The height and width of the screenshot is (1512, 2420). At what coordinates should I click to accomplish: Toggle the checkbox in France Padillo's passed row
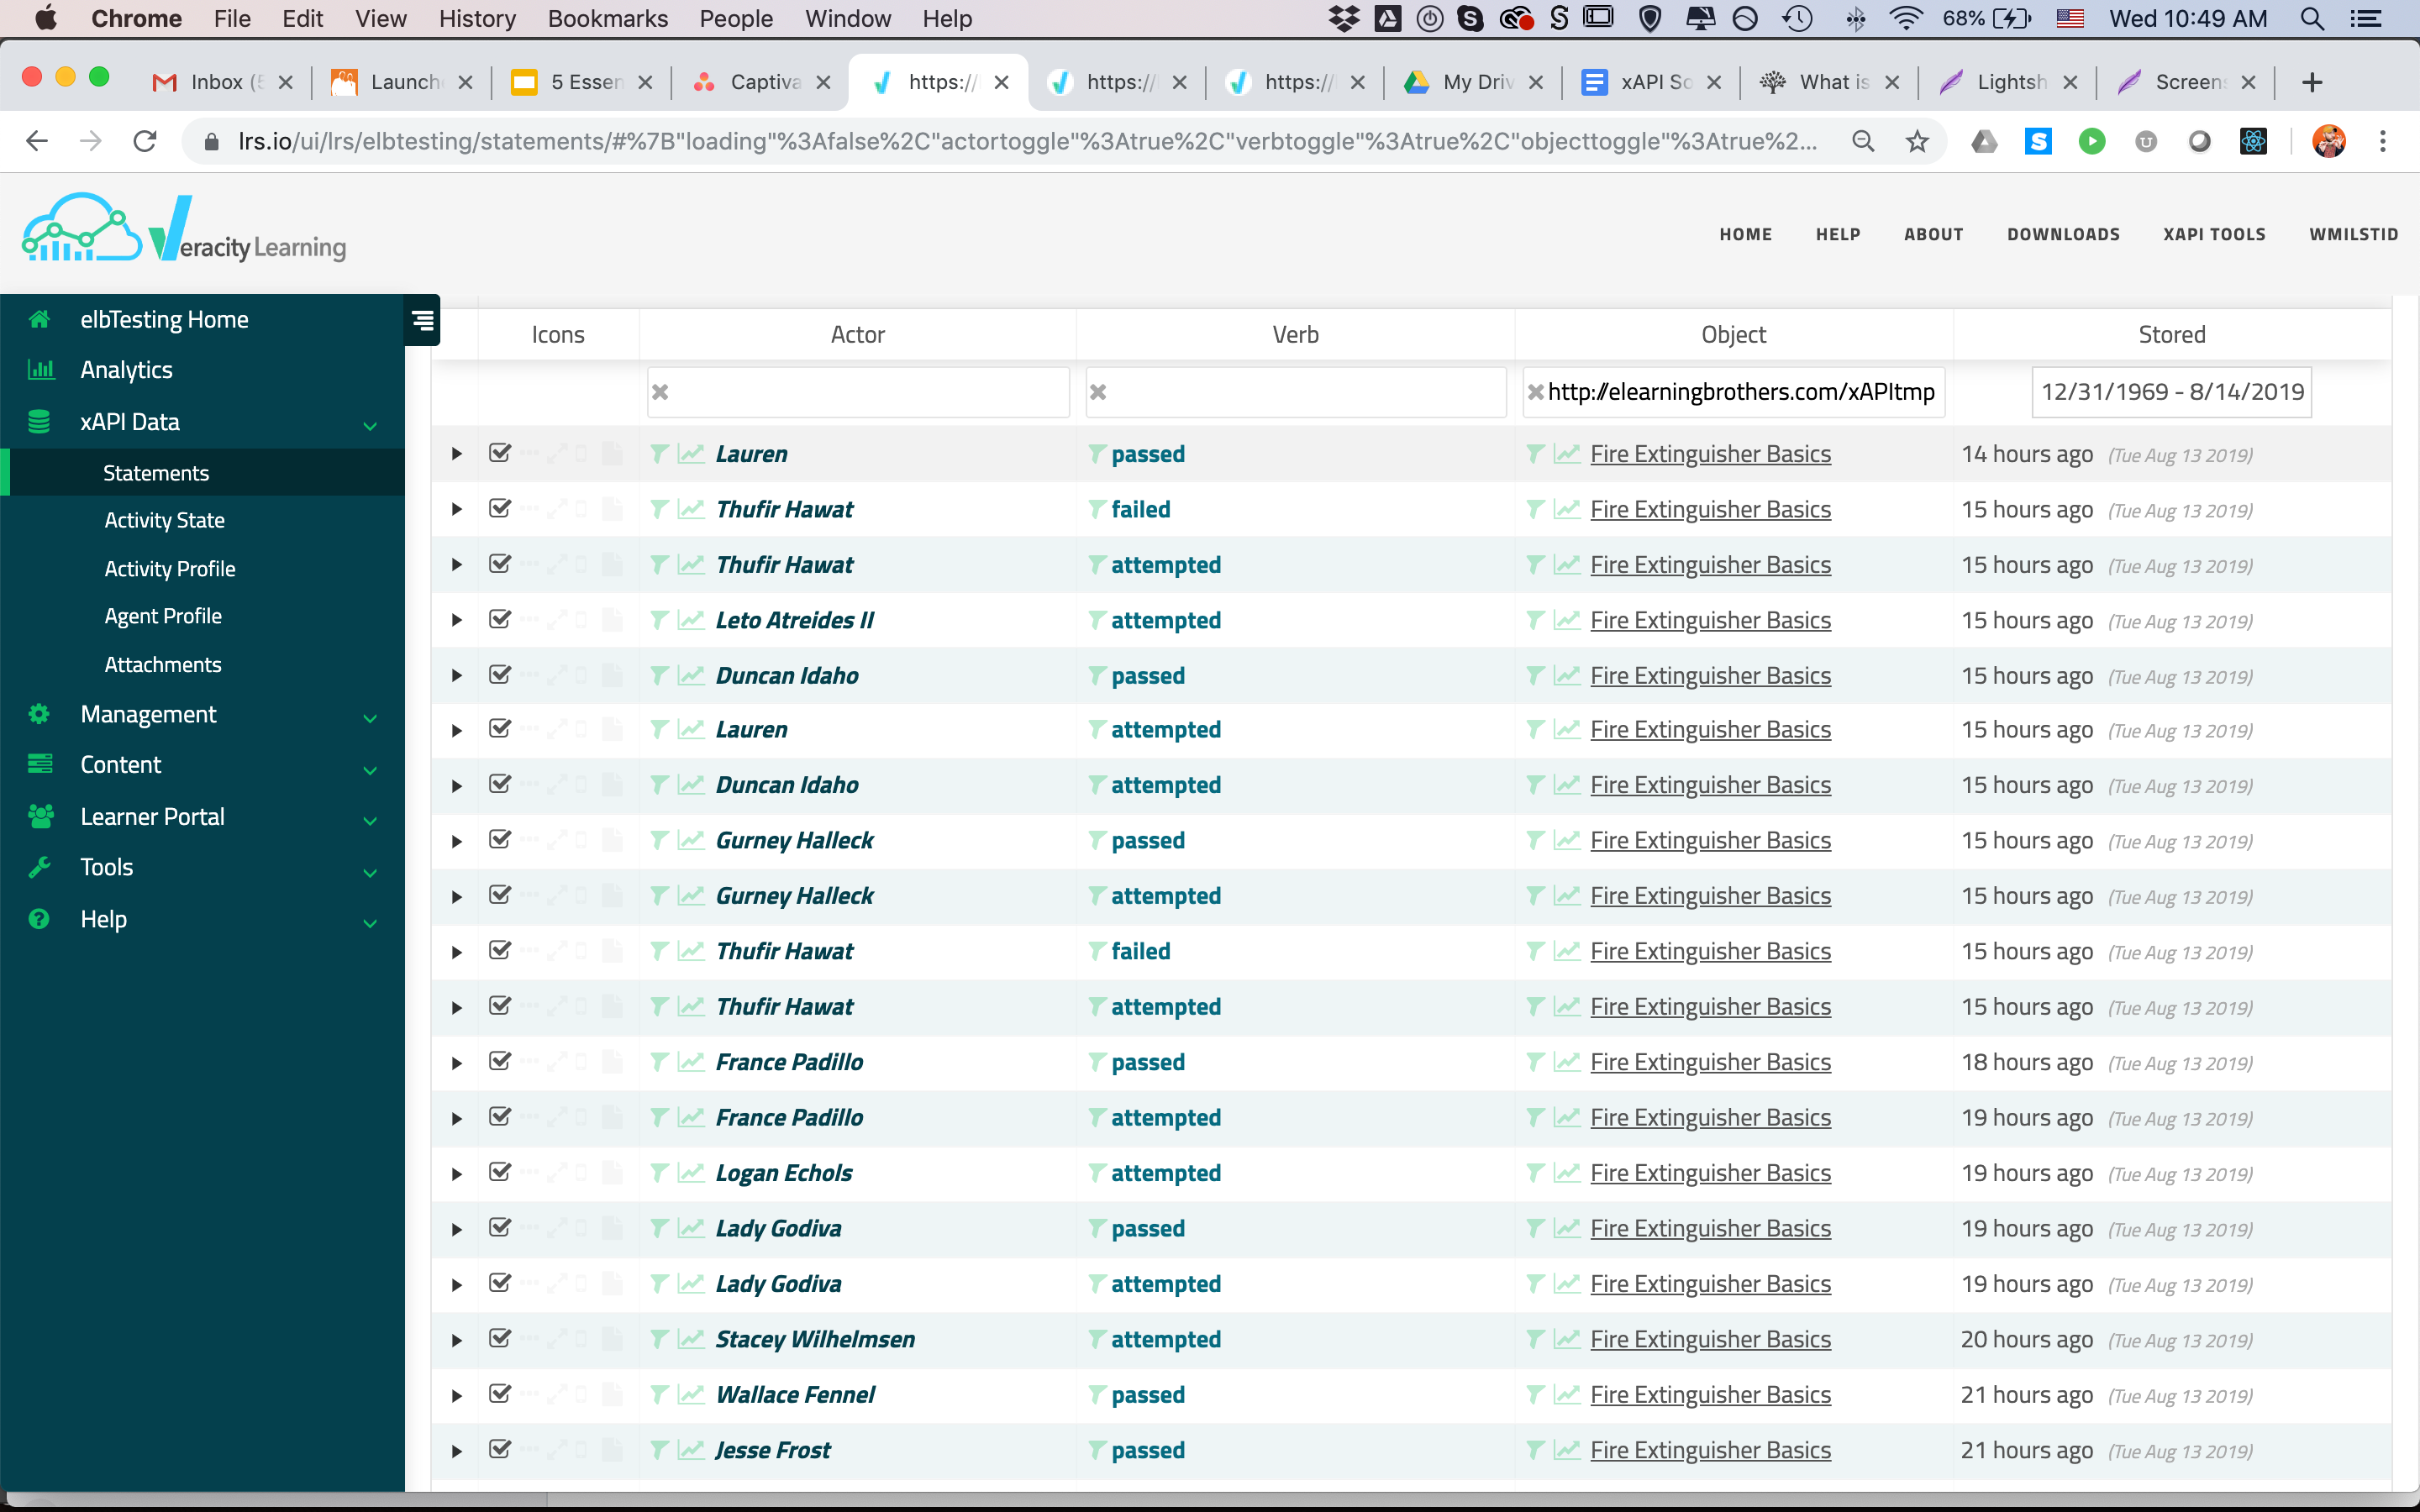(x=500, y=1061)
